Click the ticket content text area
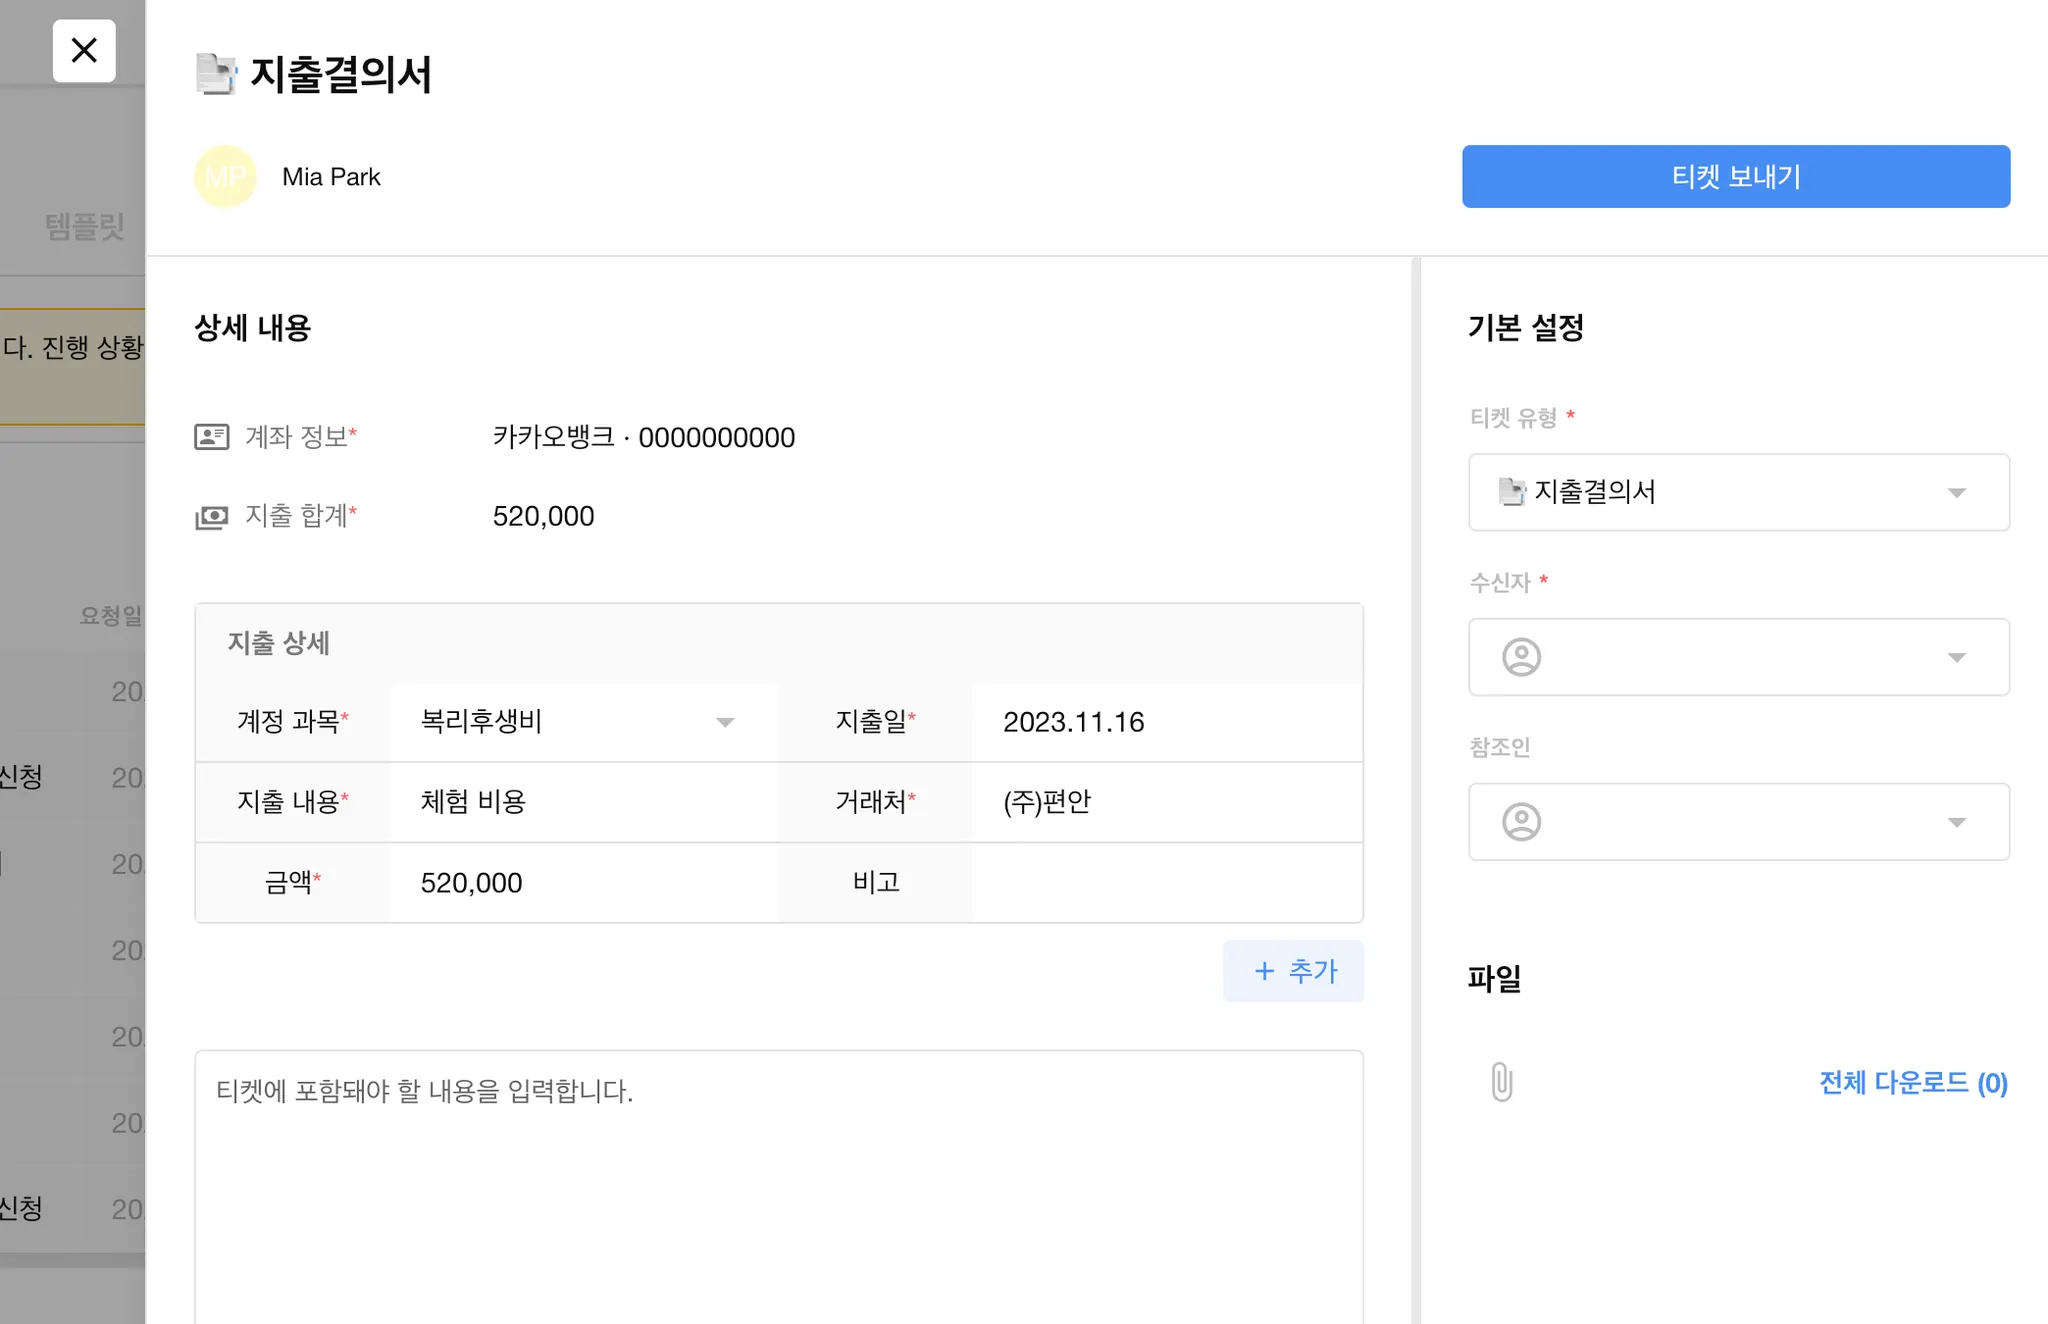Image resolution: width=2048 pixels, height=1324 pixels. pyautogui.click(x=778, y=1185)
